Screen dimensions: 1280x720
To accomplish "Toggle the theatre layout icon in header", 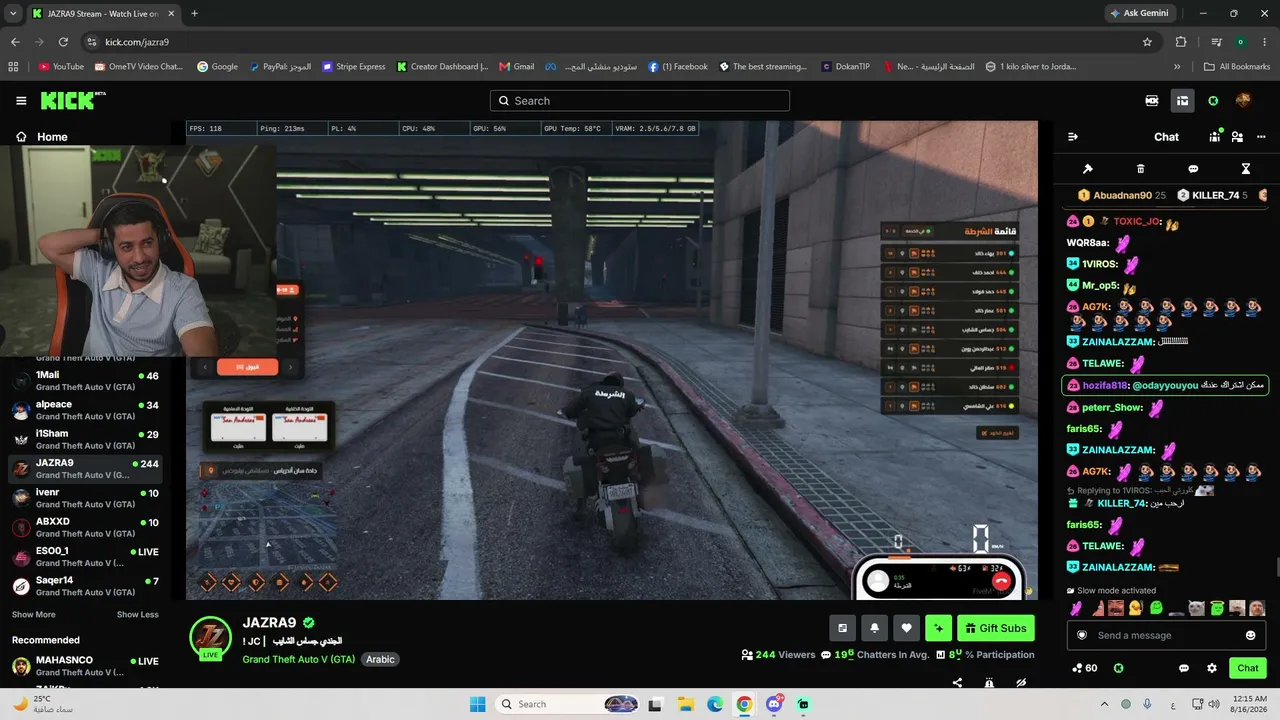I will click(x=1182, y=101).
